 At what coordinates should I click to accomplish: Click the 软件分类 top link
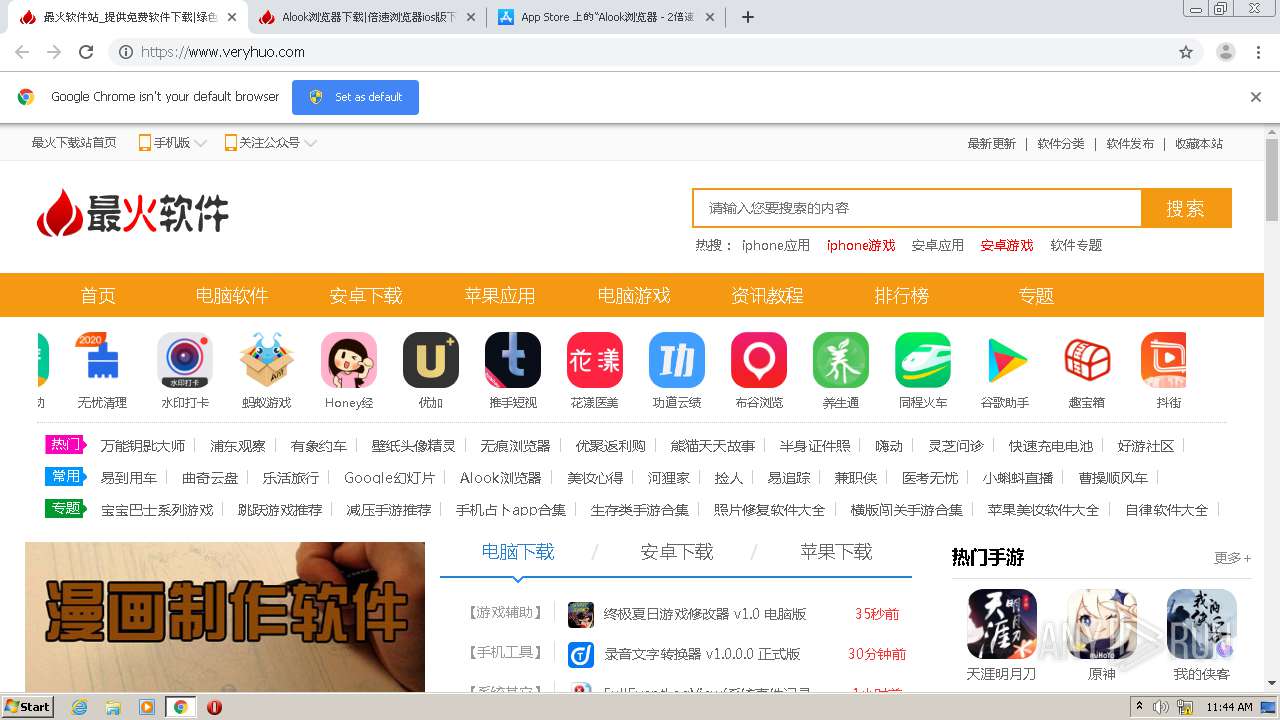[x=1061, y=143]
